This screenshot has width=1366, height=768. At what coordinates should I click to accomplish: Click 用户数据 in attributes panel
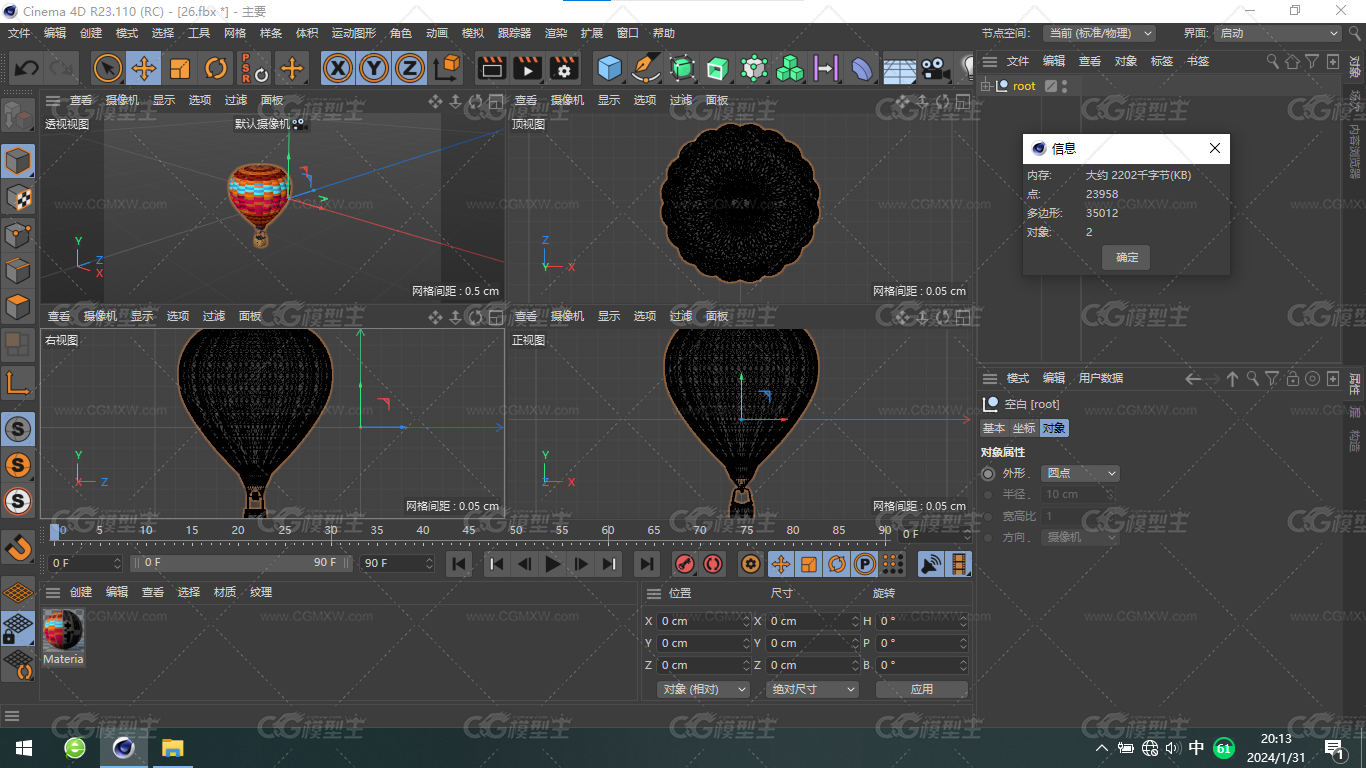point(1101,378)
